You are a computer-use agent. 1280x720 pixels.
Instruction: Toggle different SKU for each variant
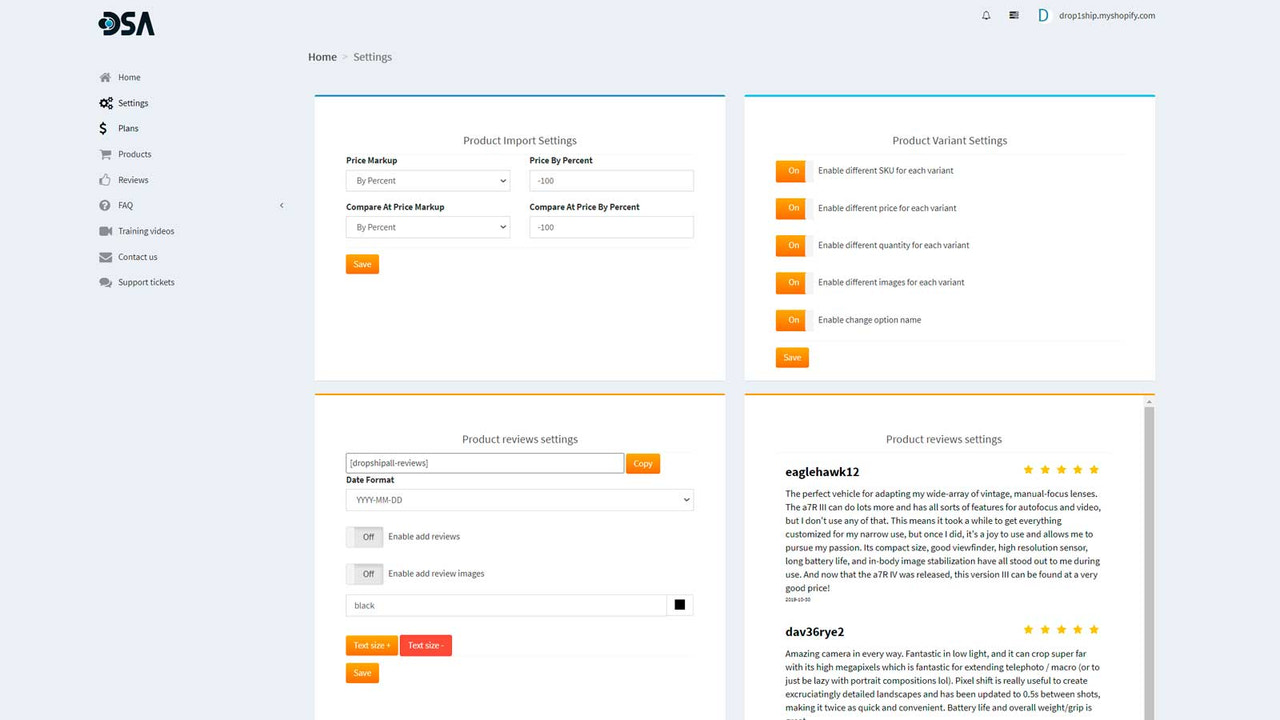pos(794,171)
